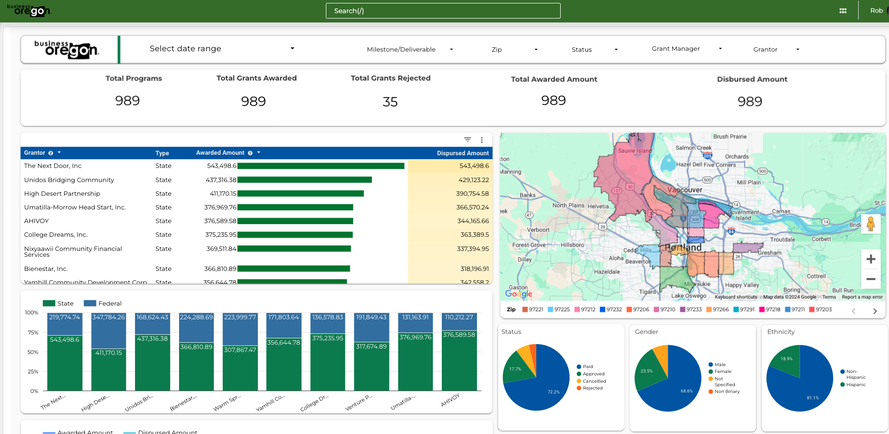Click info icon beside Awarded Amount header
The height and width of the screenshot is (434, 889).
click(x=250, y=153)
